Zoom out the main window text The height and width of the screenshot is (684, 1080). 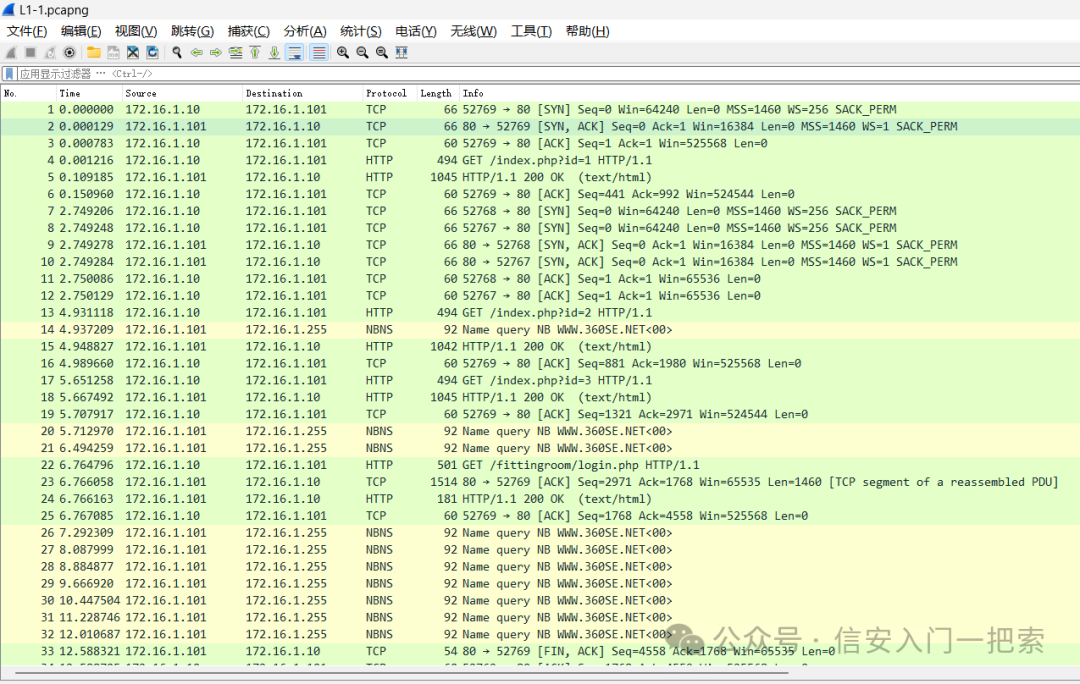click(362, 52)
